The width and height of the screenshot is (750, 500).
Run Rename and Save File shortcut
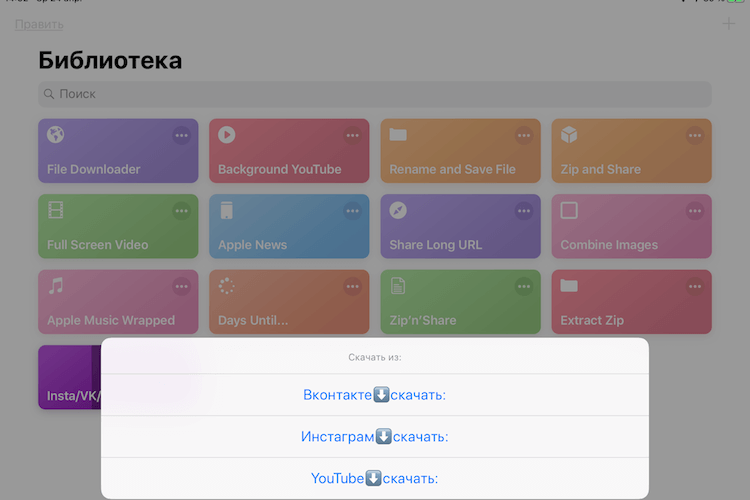[x=460, y=151]
